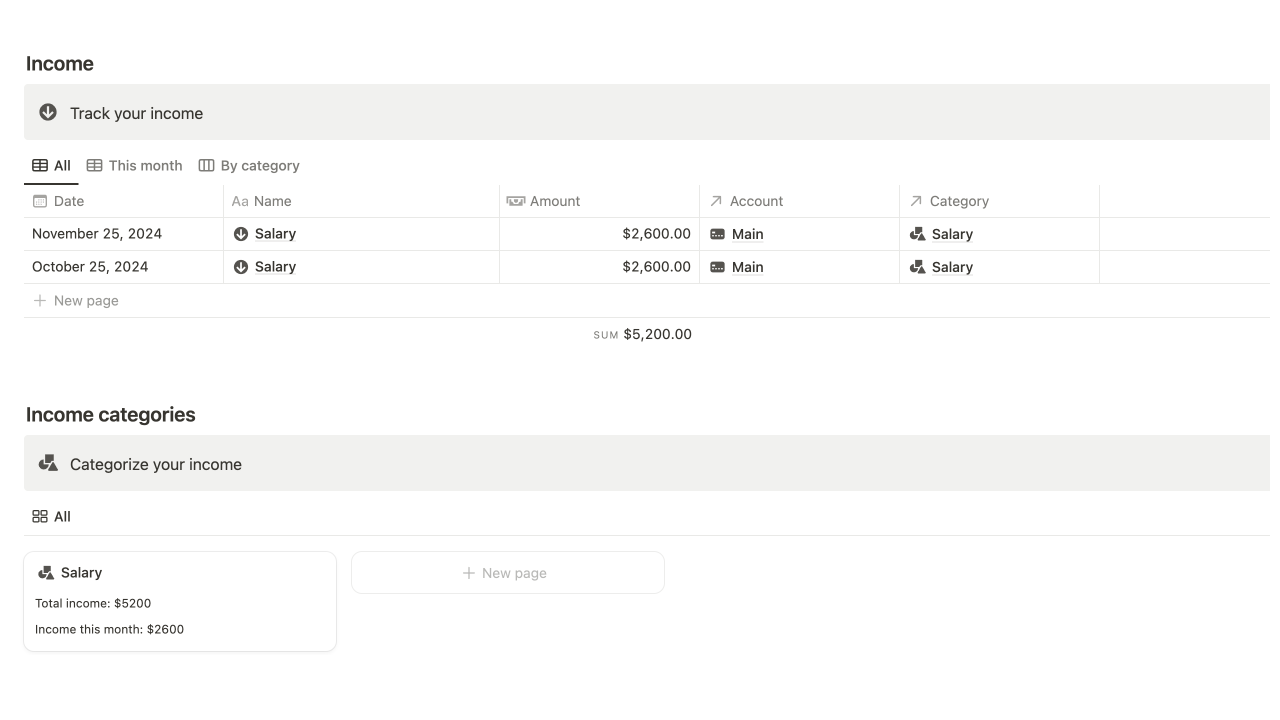This screenshot has height=720, width=1280.
Task: Open the Category column header menu
Action: (x=958, y=201)
